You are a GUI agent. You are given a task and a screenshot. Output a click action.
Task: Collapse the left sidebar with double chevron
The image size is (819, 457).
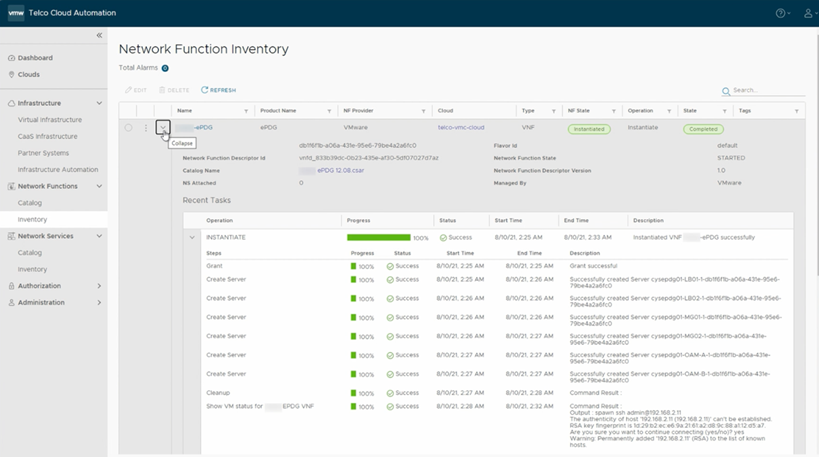[99, 36]
